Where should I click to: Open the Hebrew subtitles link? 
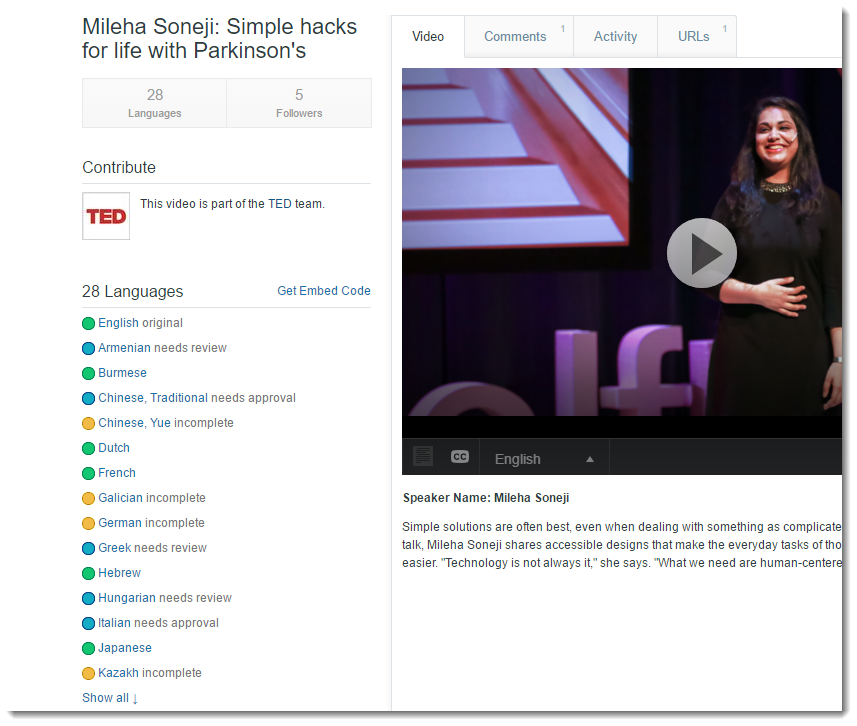(x=119, y=573)
